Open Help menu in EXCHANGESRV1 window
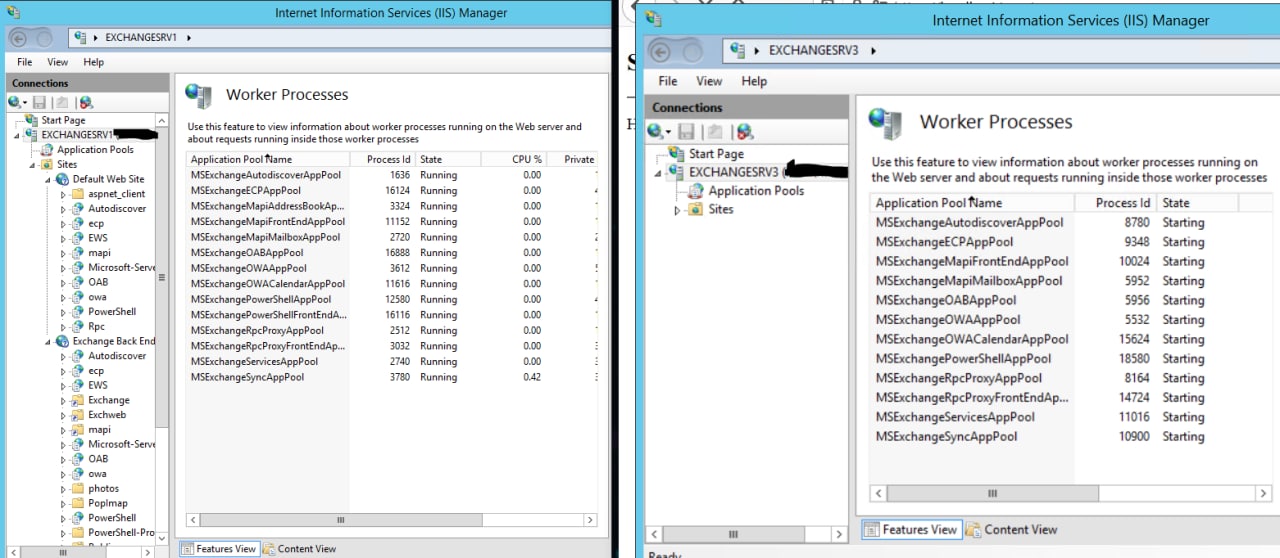 [x=93, y=62]
